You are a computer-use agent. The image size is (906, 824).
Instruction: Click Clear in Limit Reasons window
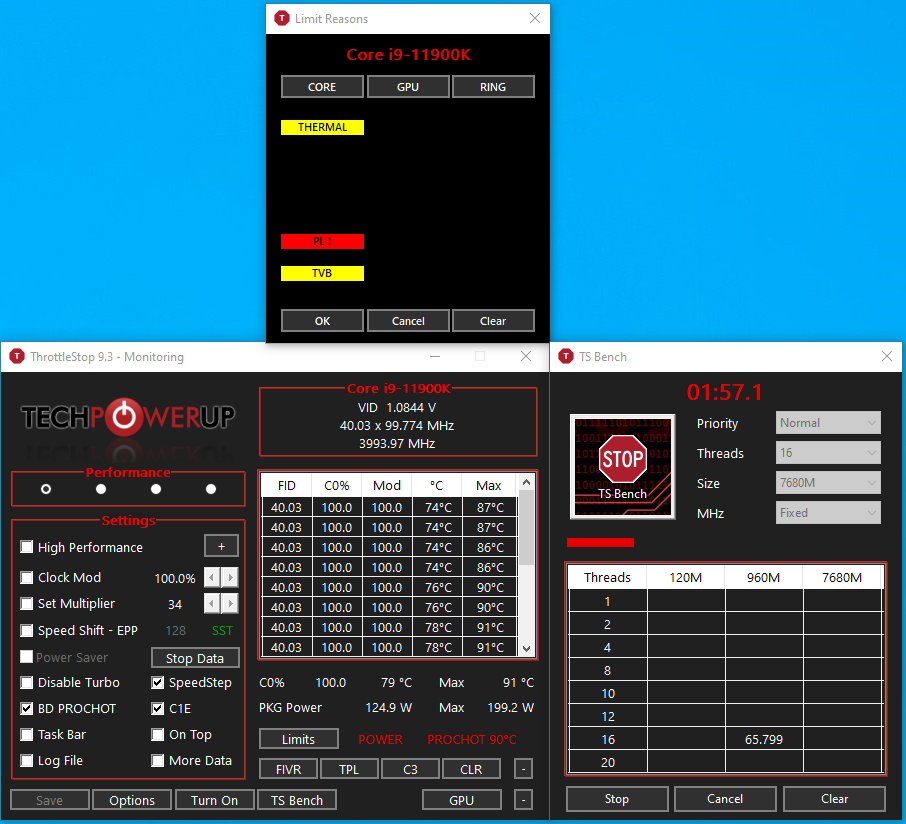pos(493,321)
